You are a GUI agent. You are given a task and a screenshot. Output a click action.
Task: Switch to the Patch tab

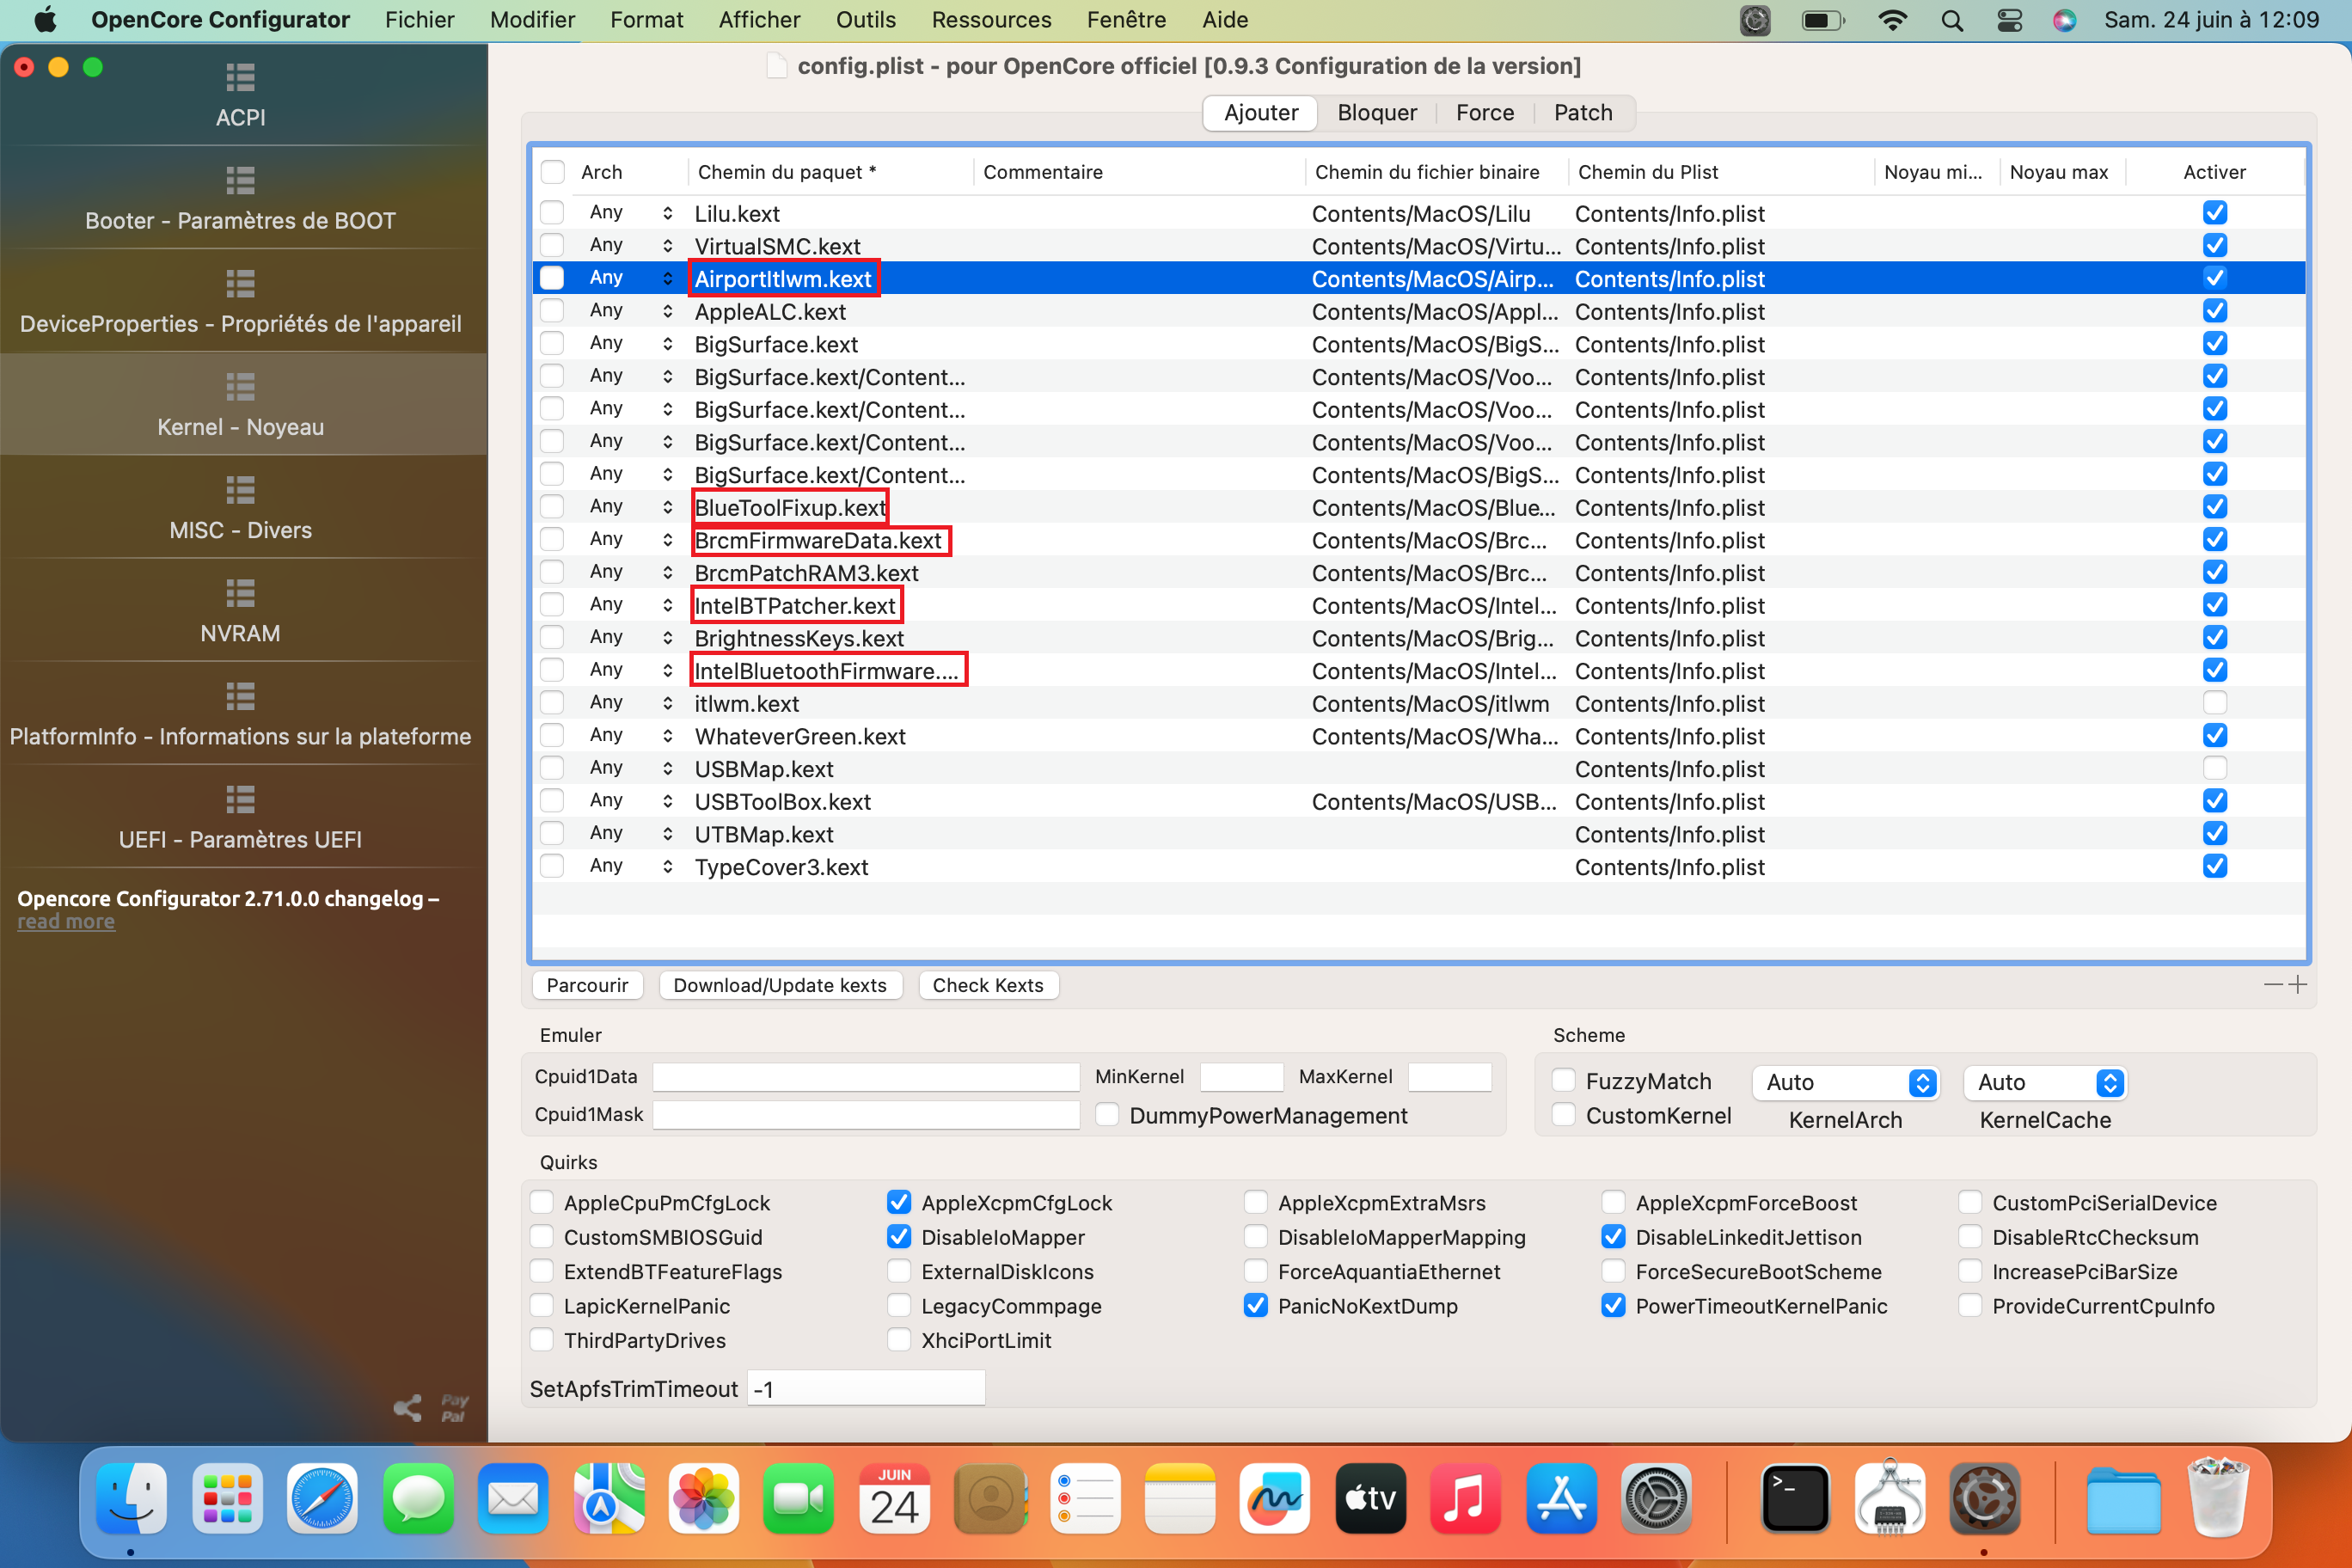1583,112
